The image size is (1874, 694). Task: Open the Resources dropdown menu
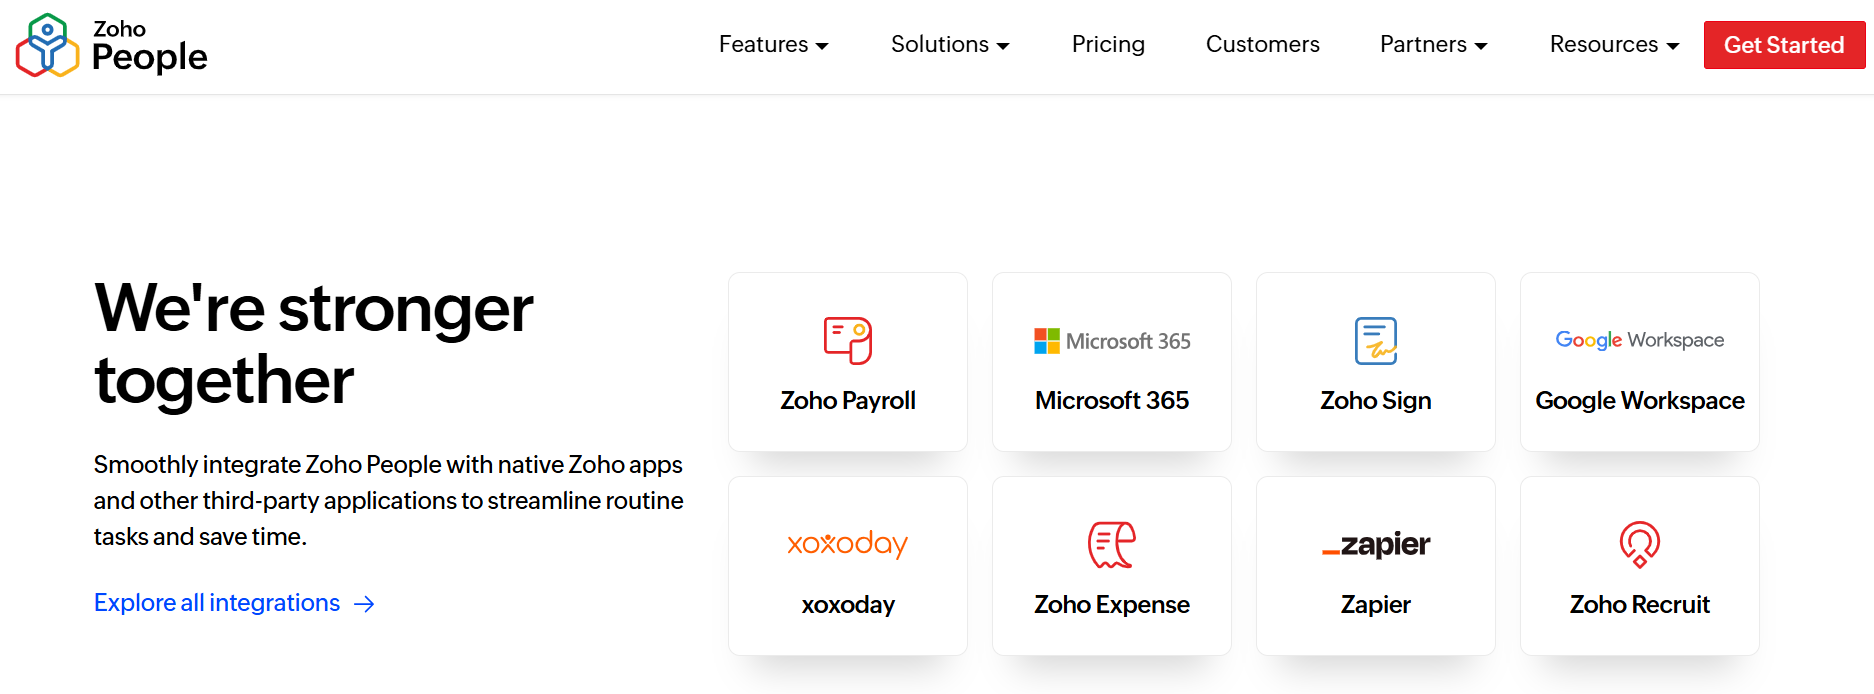coord(1614,45)
